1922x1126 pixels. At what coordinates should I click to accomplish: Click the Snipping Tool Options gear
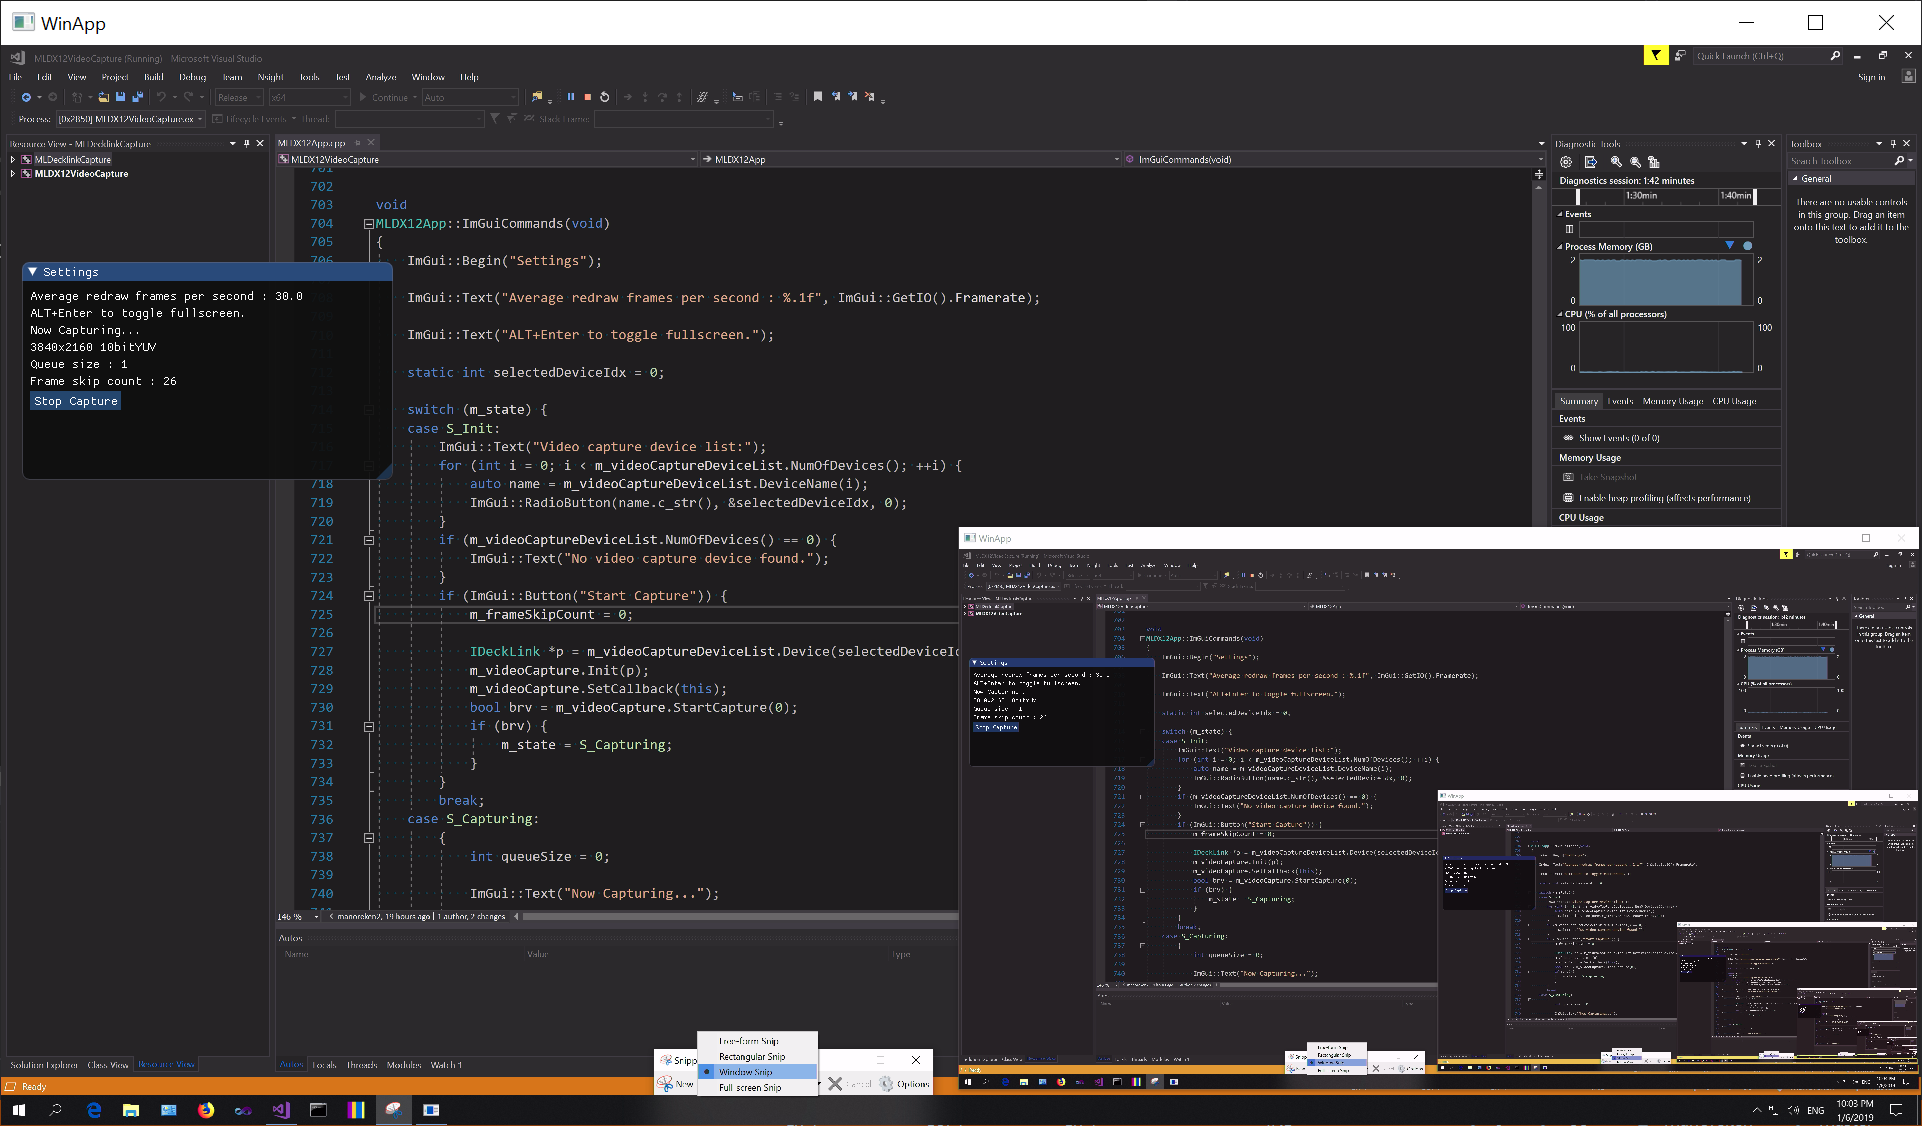click(886, 1084)
